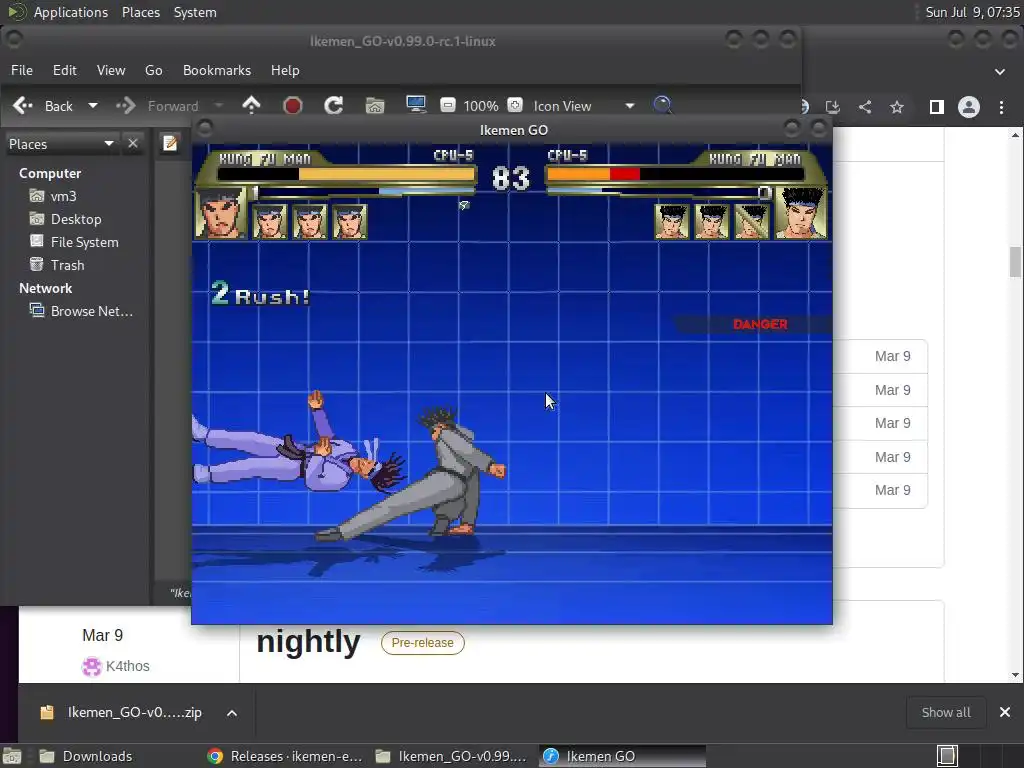Click the red Stop loading icon
Screen dimensions: 1024x768
293,106
